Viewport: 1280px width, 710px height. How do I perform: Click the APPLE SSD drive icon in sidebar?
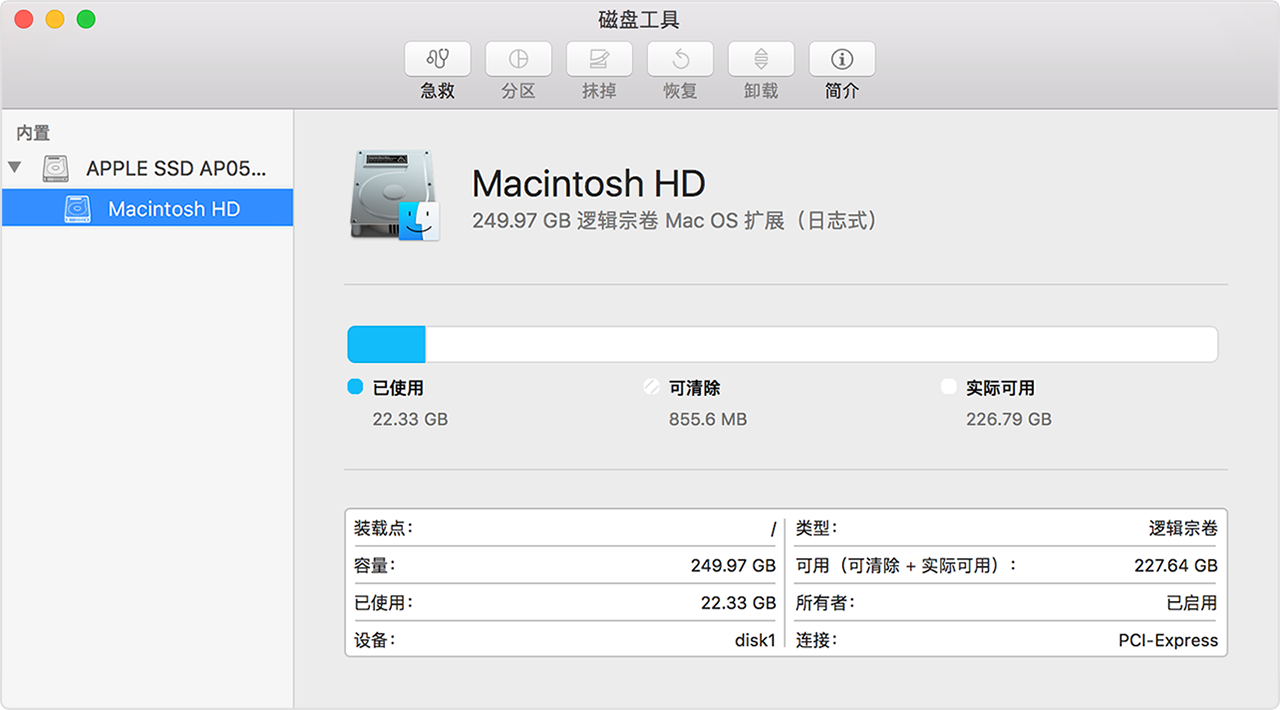coord(56,169)
